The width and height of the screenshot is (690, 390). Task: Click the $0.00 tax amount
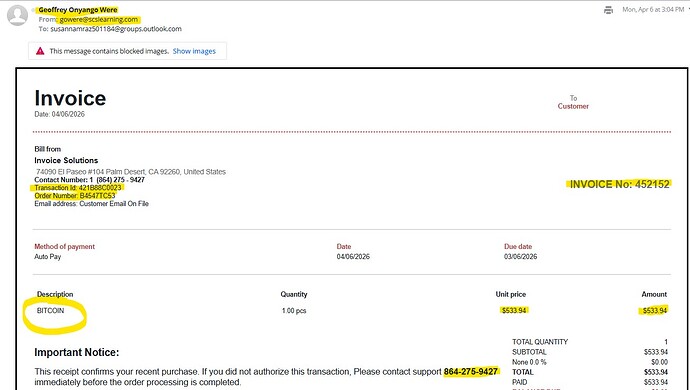pyautogui.click(x=659, y=362)
